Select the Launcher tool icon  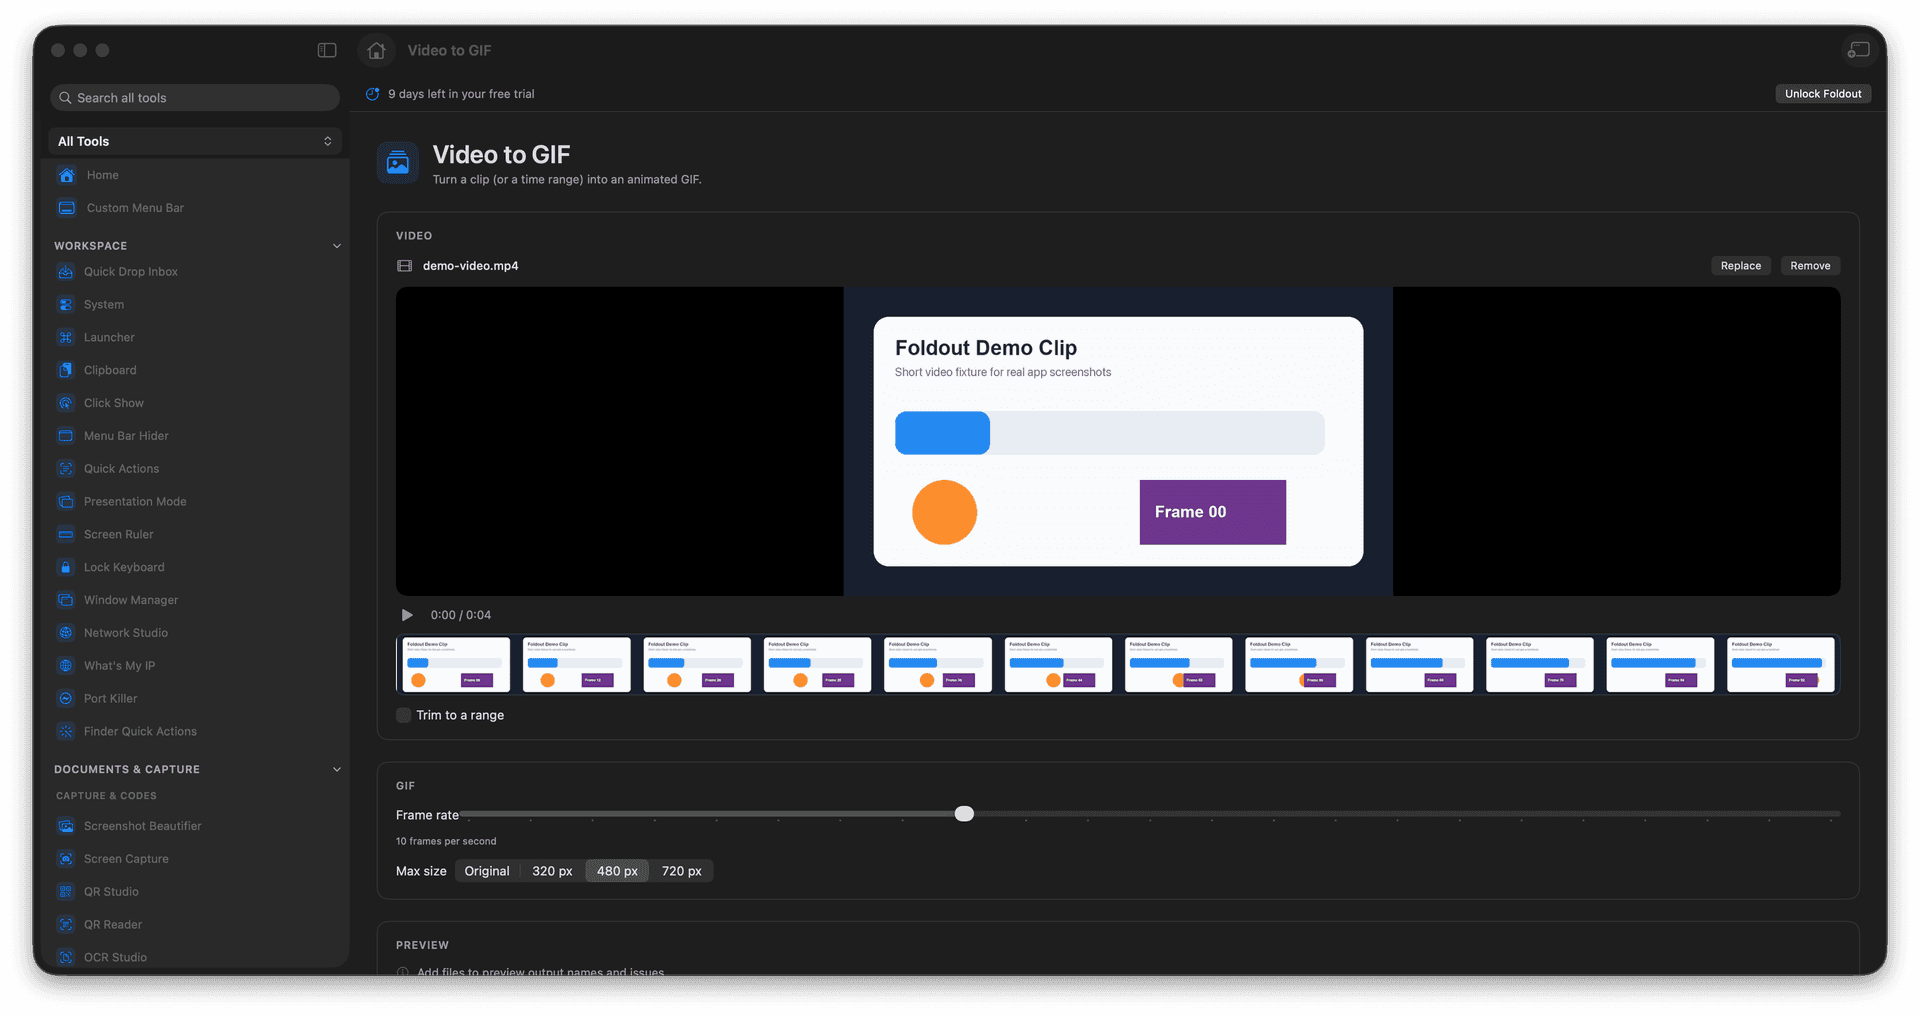coord(66,338)
